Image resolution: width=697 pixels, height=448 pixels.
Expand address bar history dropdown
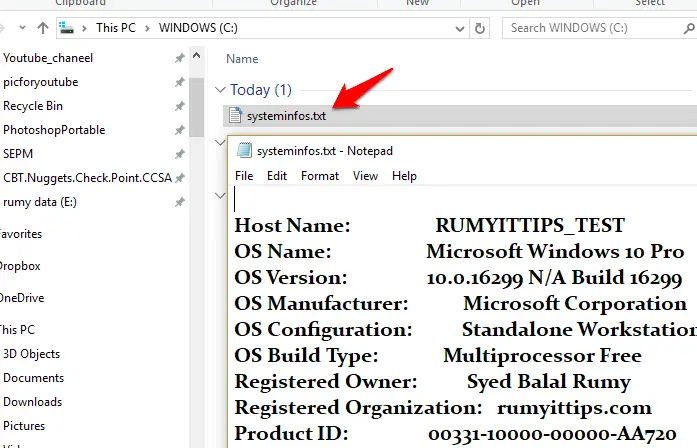click(x=460, y=29)
